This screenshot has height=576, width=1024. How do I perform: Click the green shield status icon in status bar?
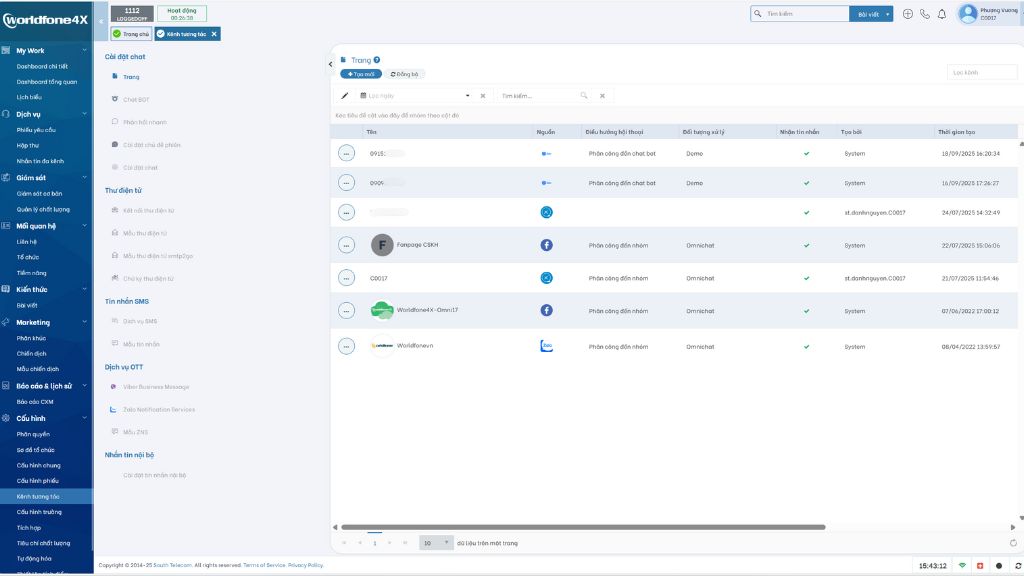click(962, 566)
